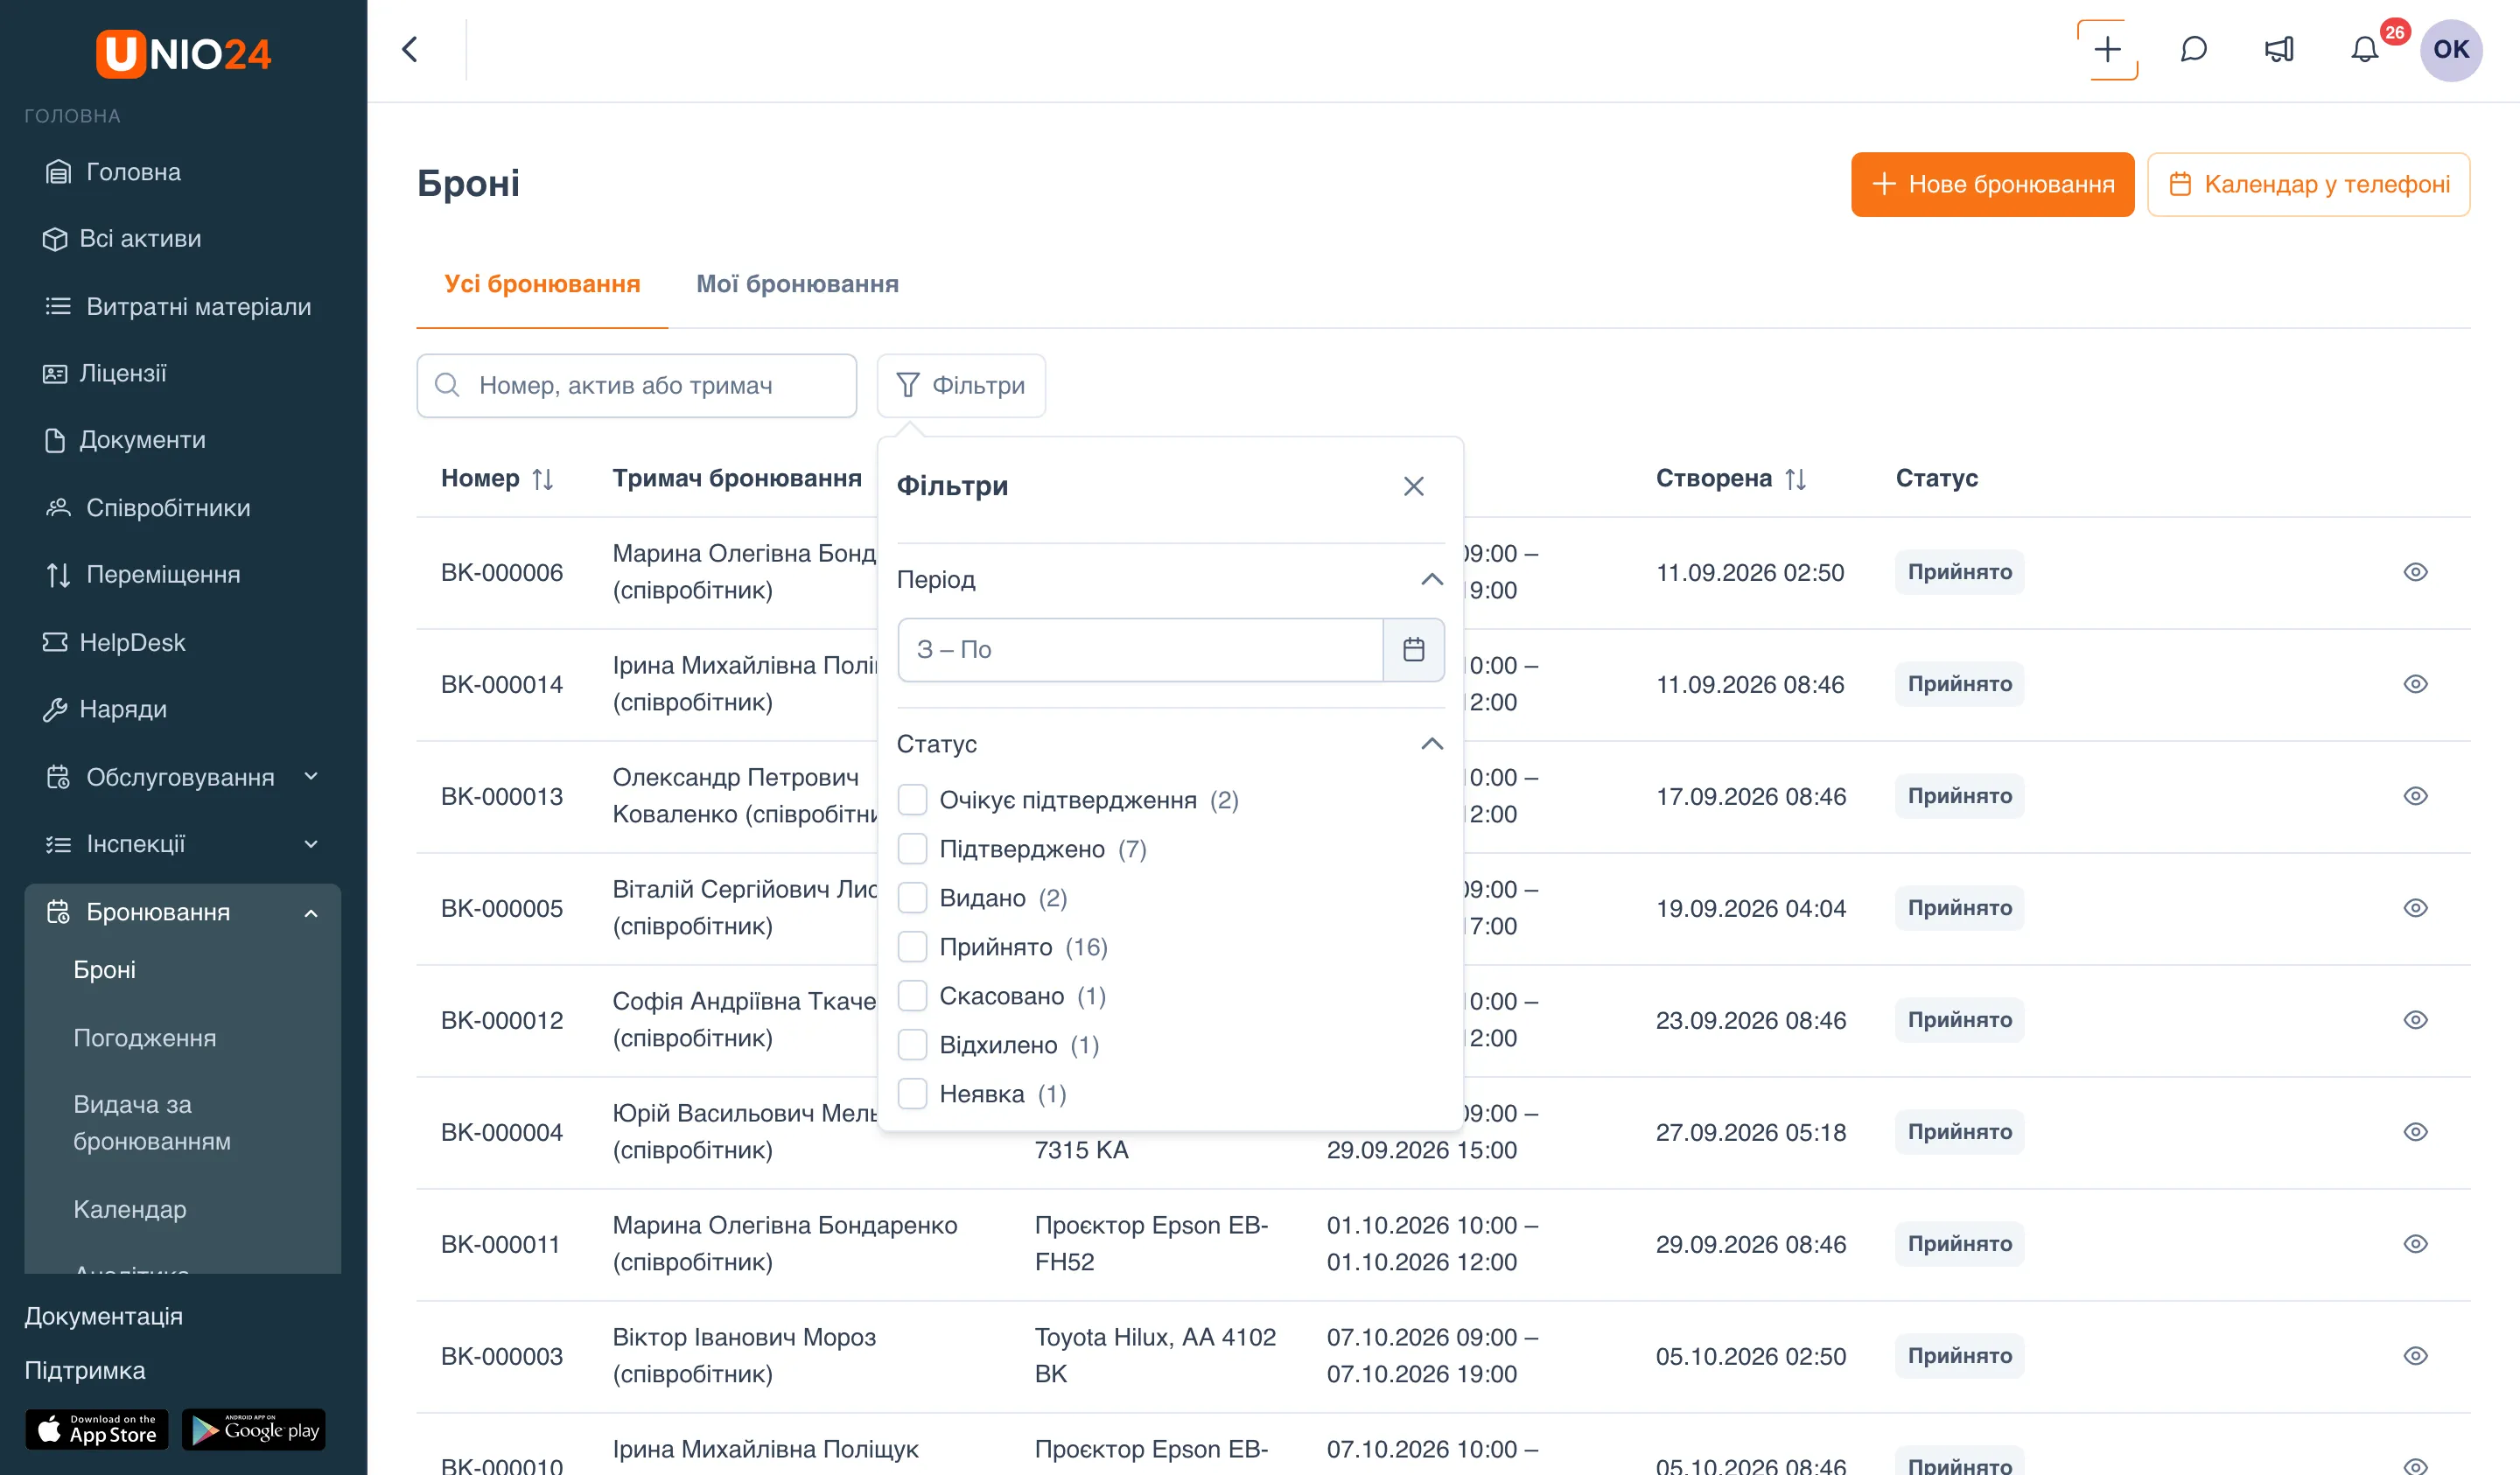Sort bookings by Створена column
Viewport: 2520px width, 1475px height.
(1796, 479)
